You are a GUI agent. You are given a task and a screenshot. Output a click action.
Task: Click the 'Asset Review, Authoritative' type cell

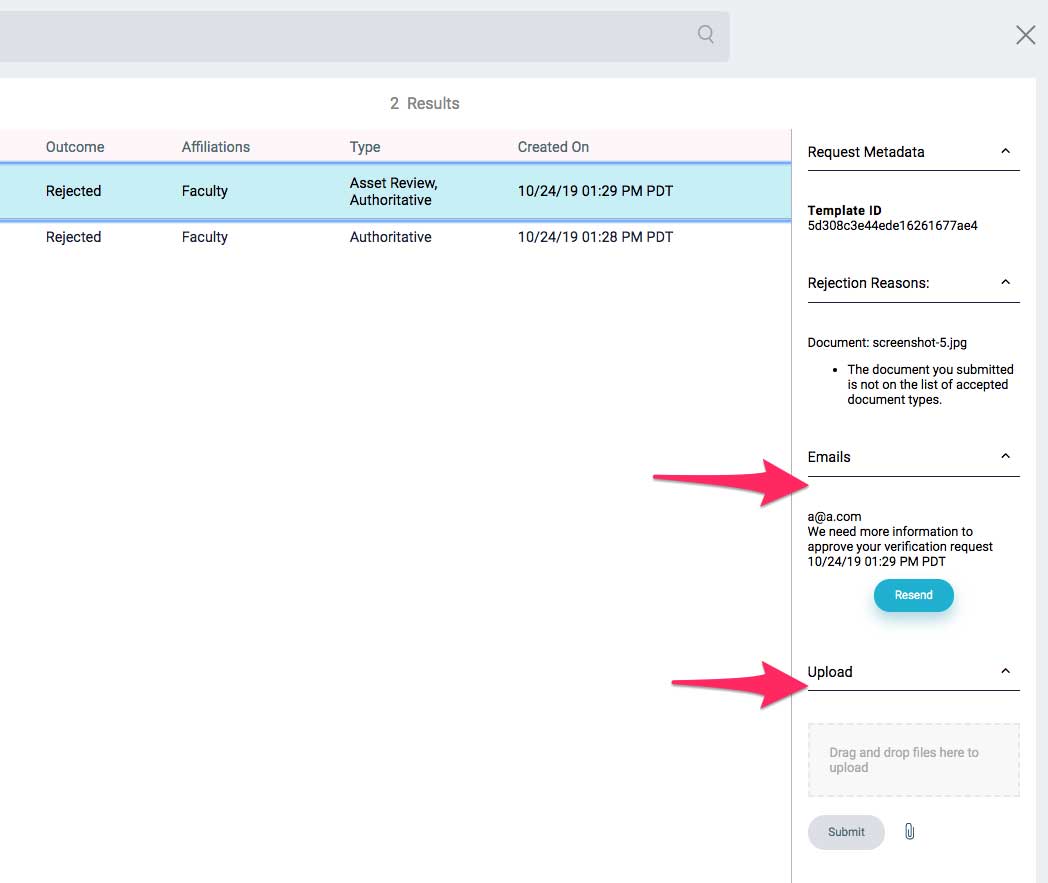coord(393,191)
